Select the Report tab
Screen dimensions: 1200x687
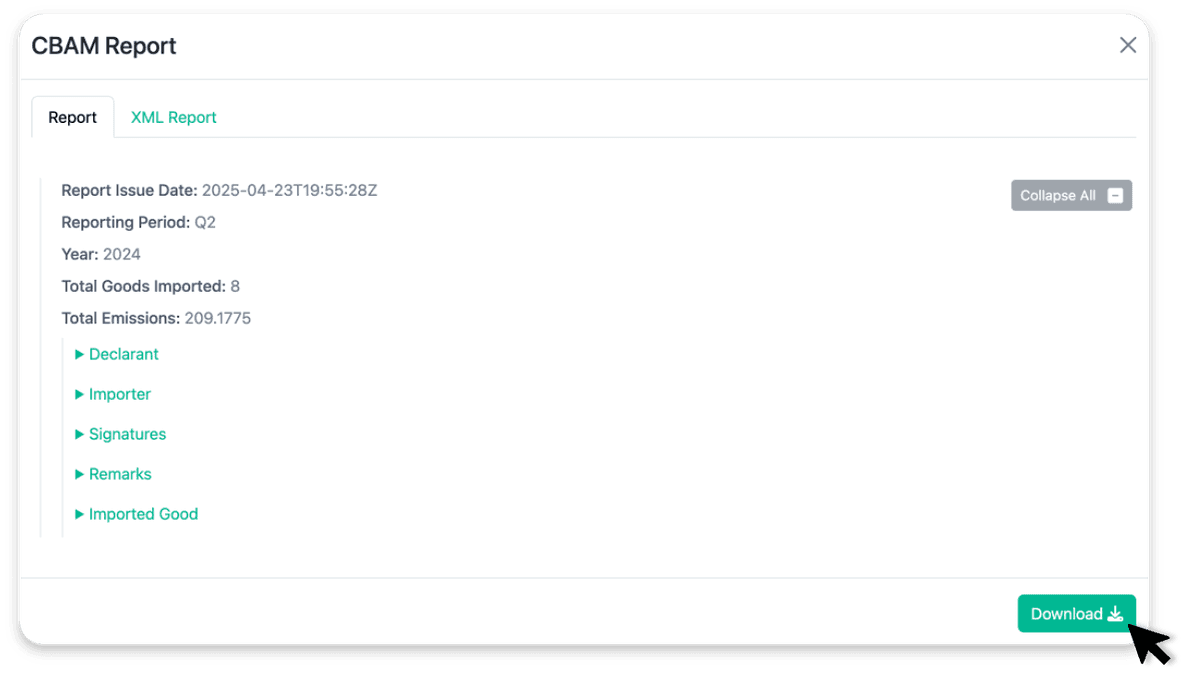[73, 117]
